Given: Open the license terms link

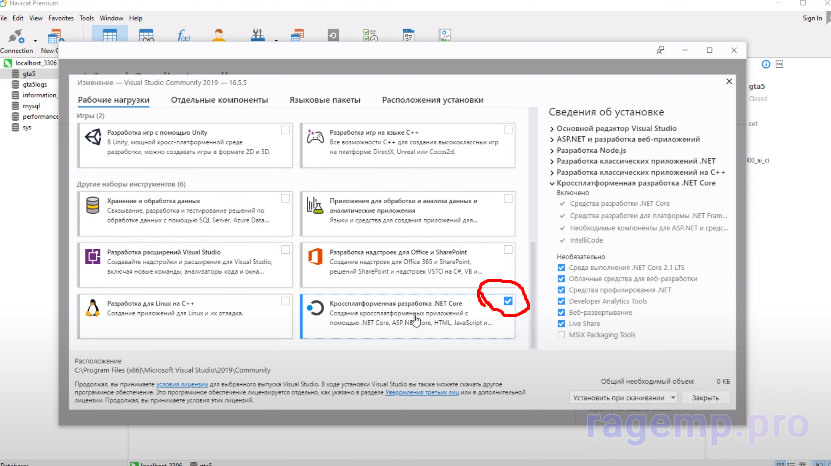Looking at the screenshot, I should 182,384.
